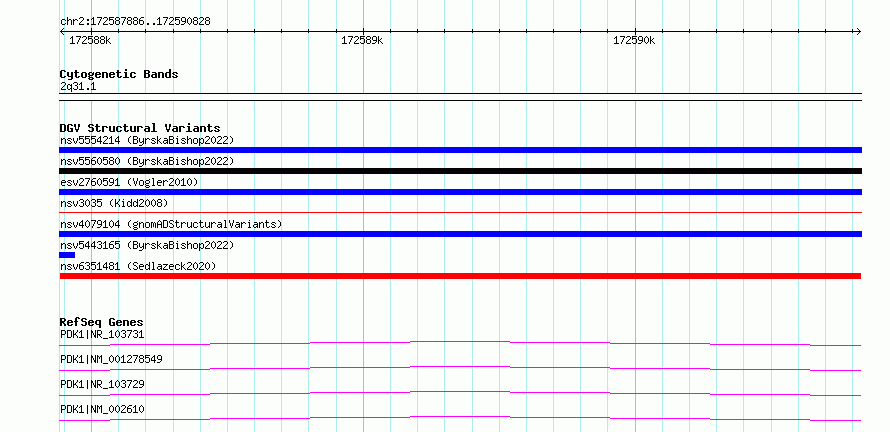Select the PDK1|NR_103731 transcript label
Viewport: 890px width, 432px height.
point(102,335)
